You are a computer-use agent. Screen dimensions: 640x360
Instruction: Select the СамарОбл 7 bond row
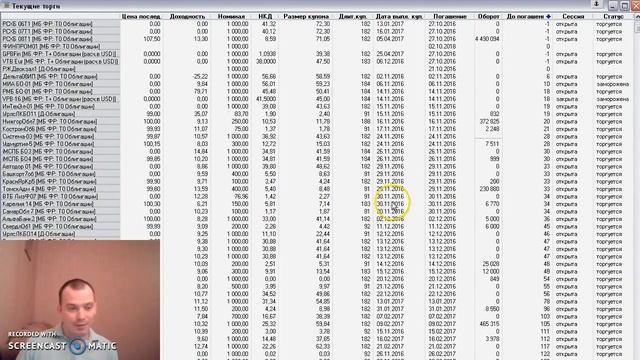(x=60, y=211)
